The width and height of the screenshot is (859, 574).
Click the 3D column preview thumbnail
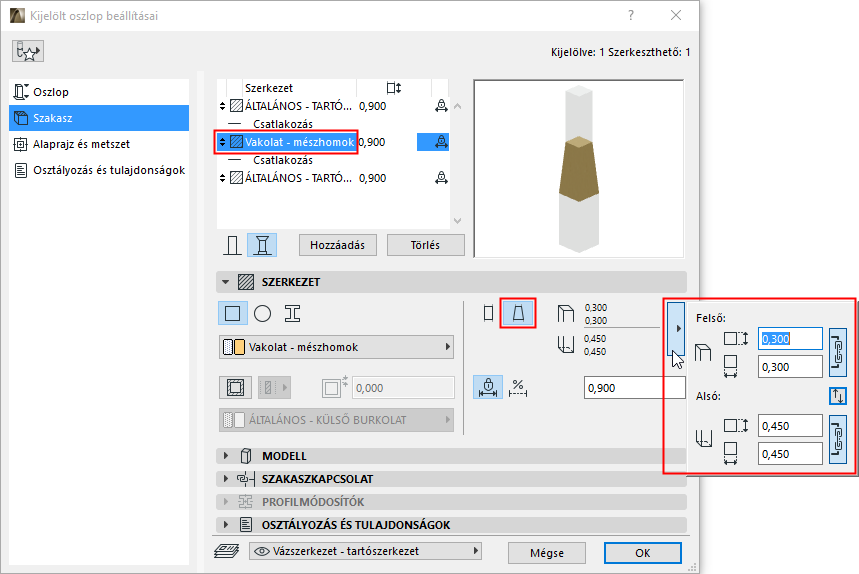[578, 167]
